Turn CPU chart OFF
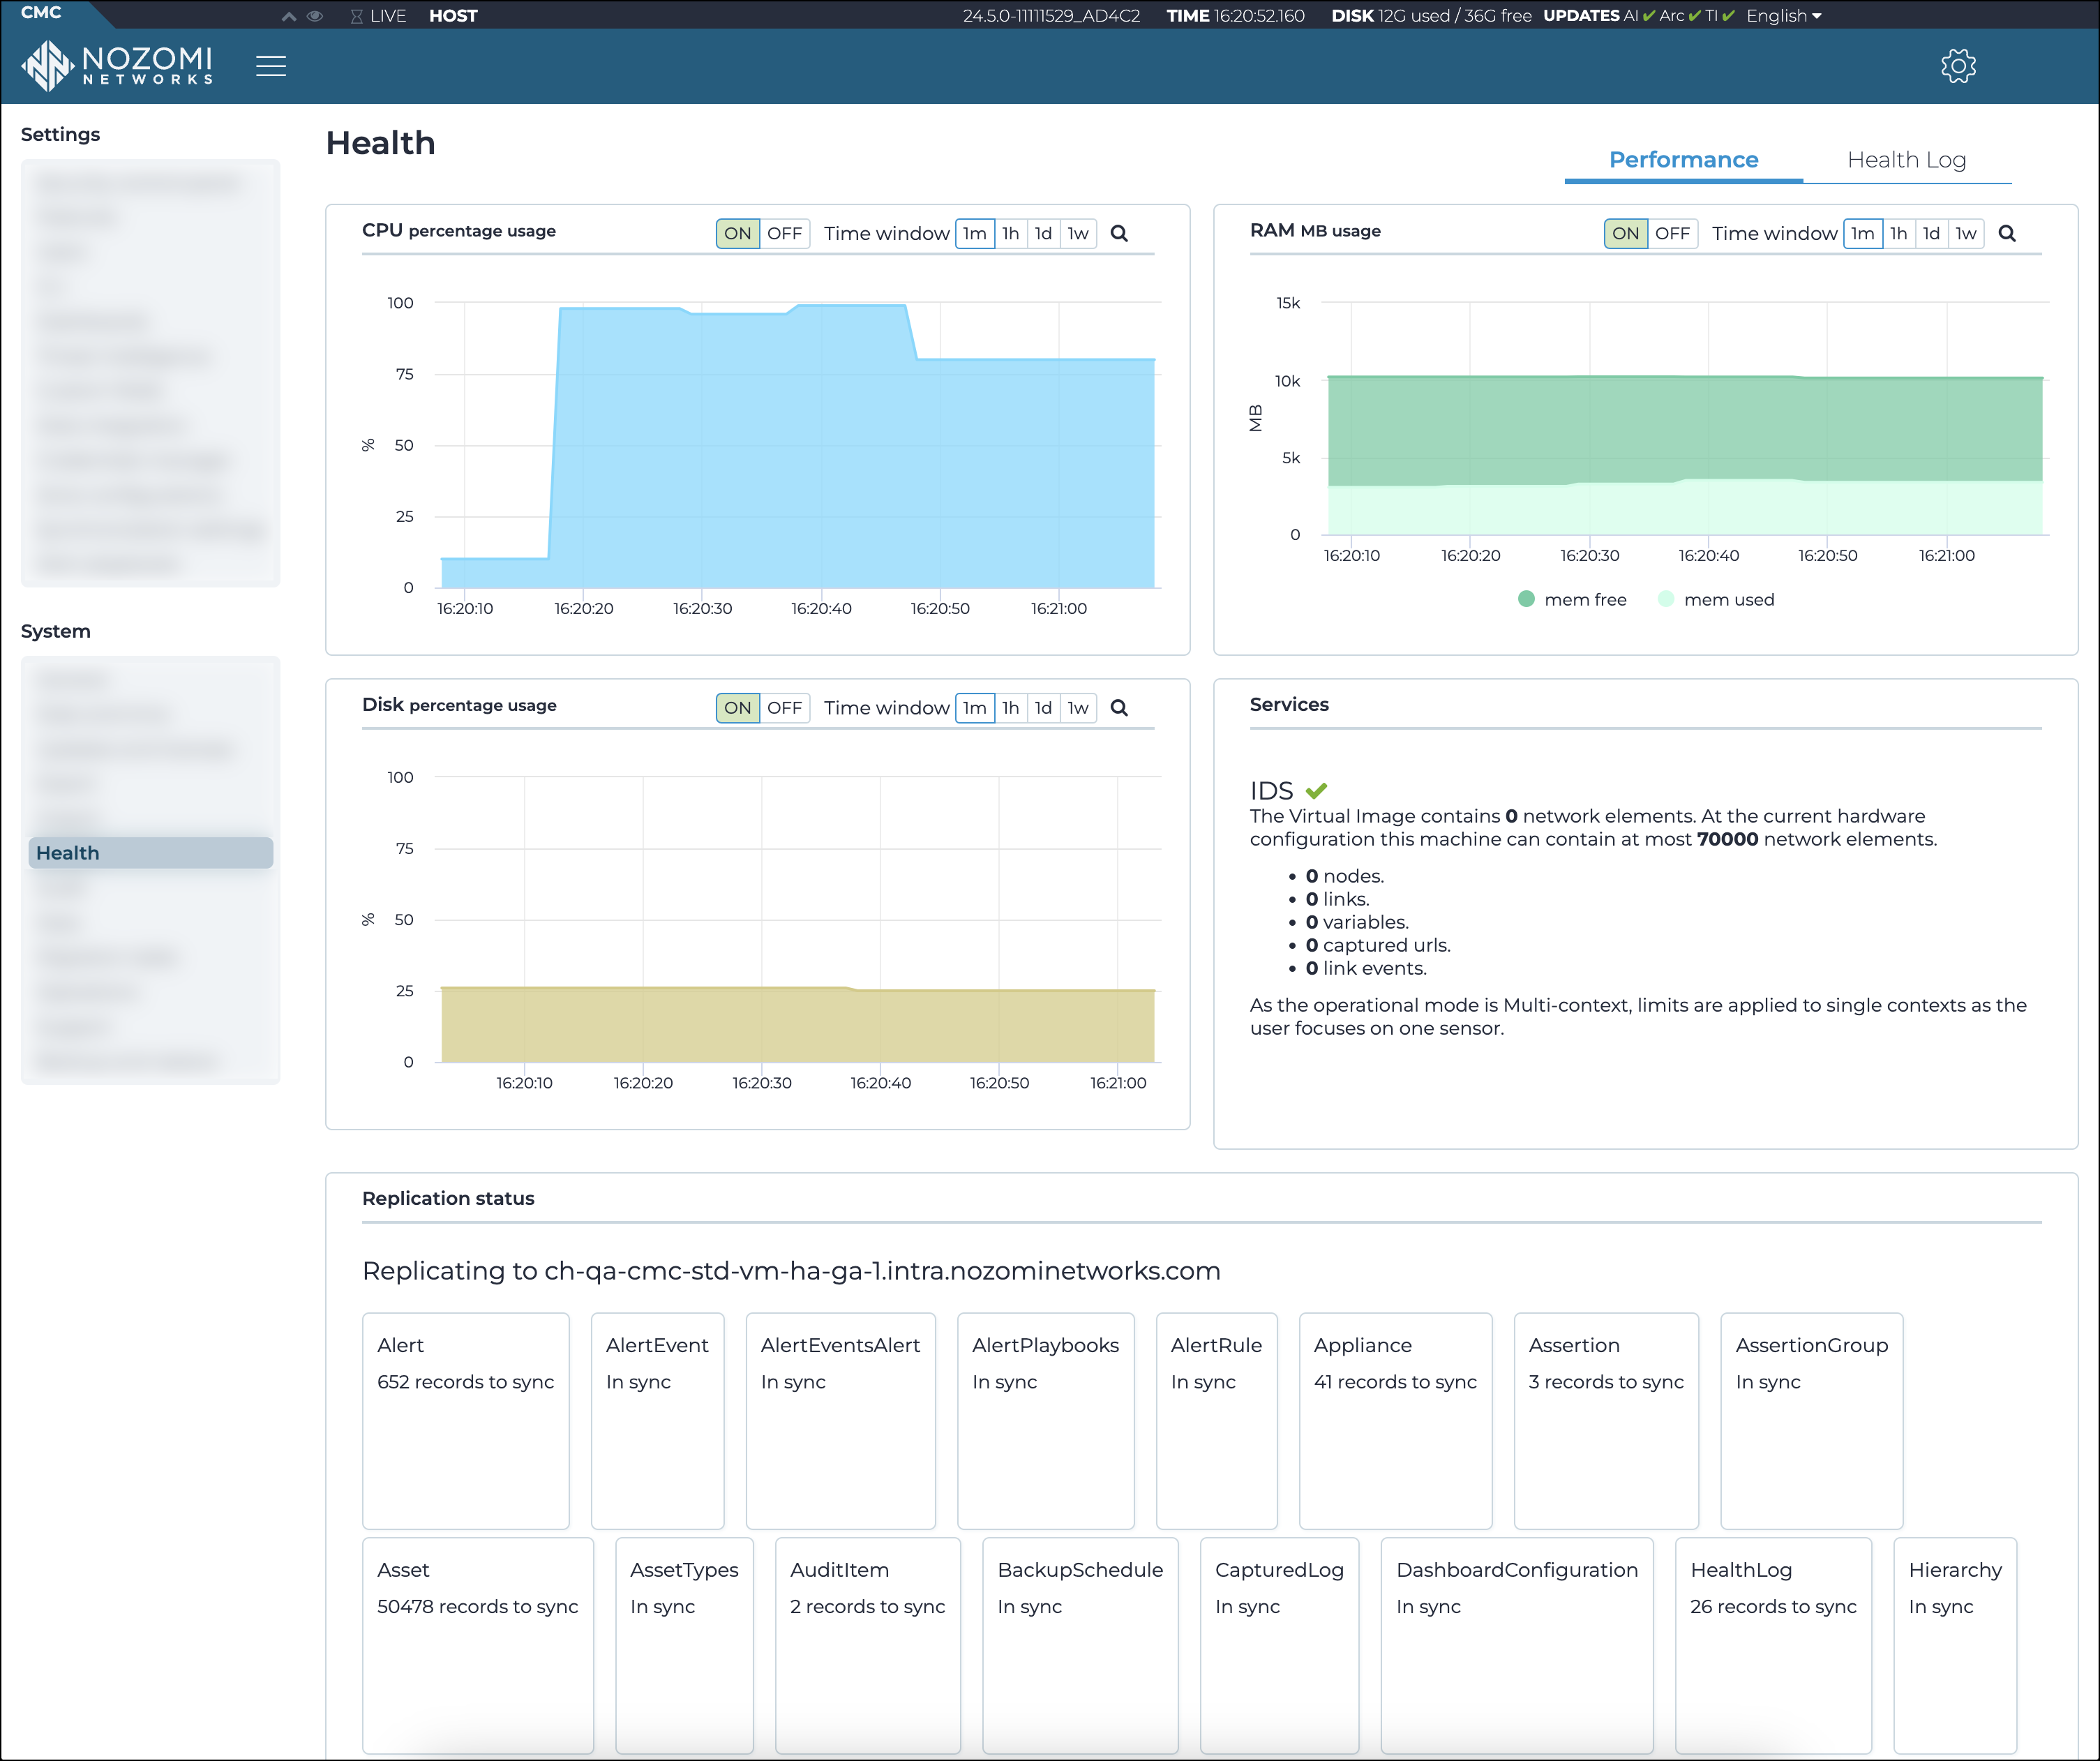 (784, 233)
